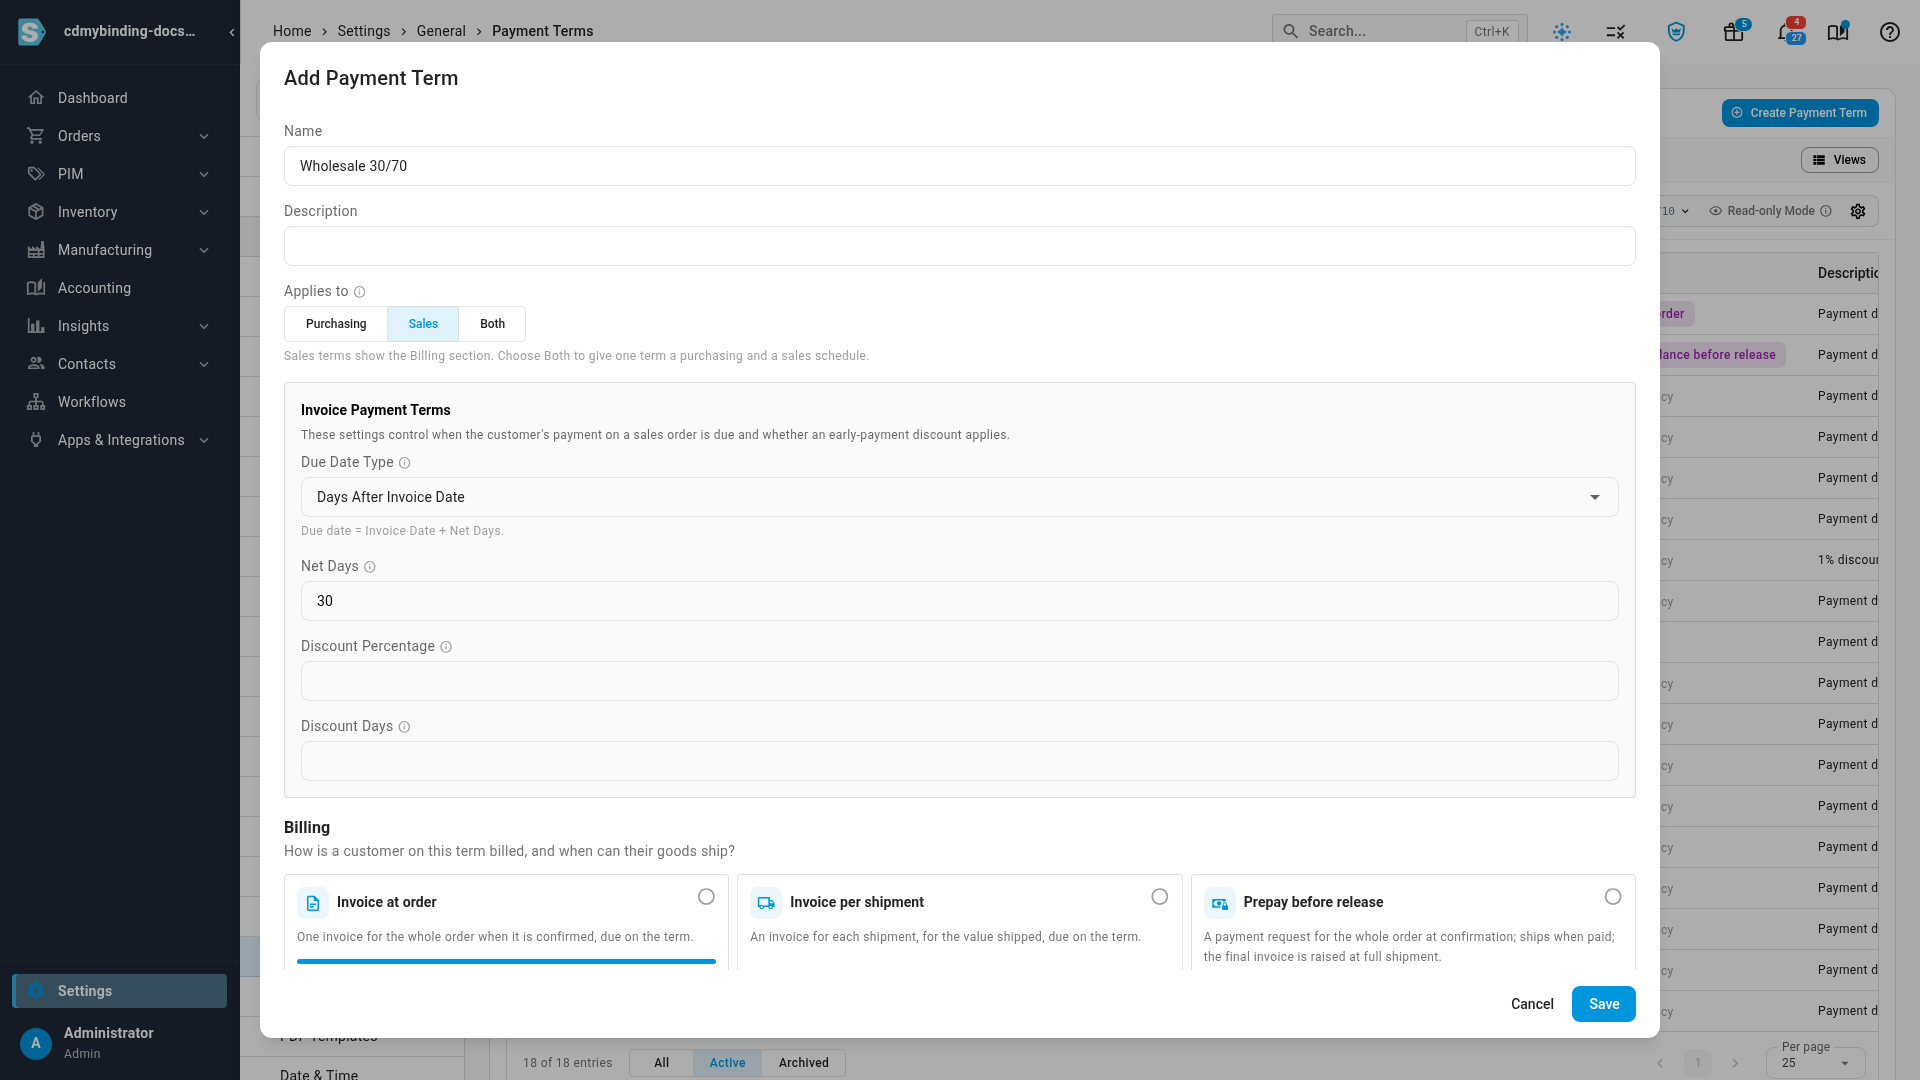This screenshot has height=1080, width=1920.
Task: Set Applies to Both
Action: point(492,324)
